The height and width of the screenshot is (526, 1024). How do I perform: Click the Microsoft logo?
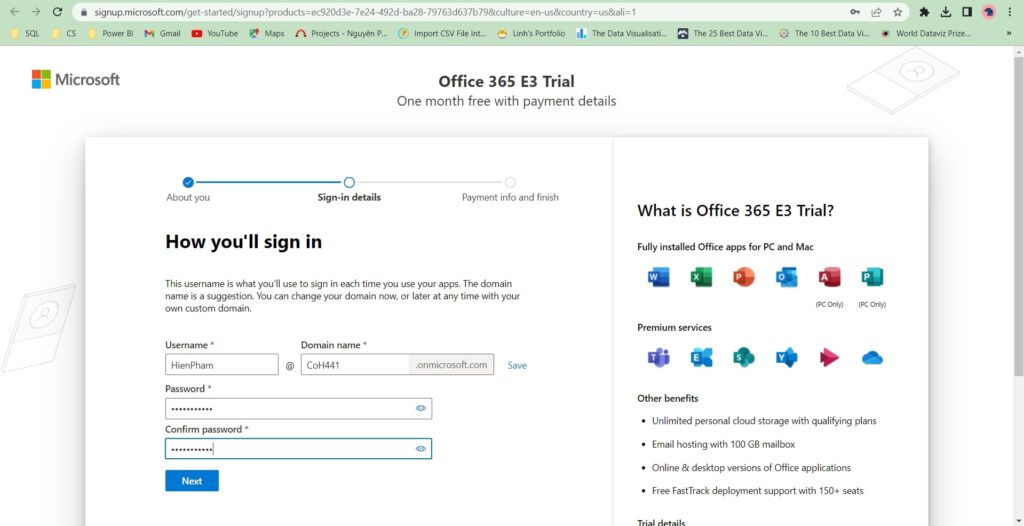coord(76,79)
